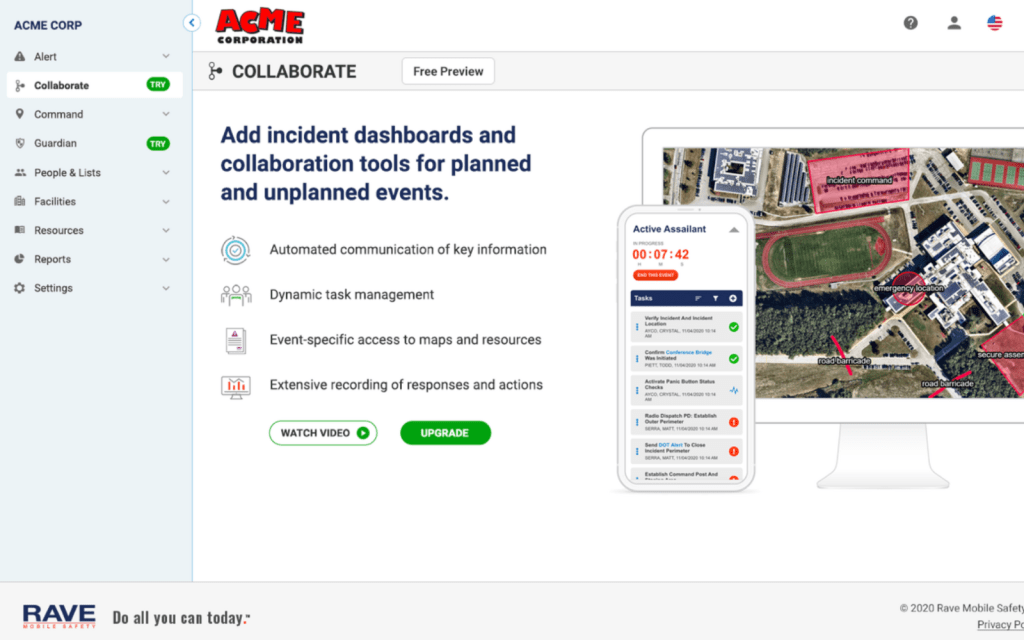Open the user profile icon
The width and height of the screenshot is (1024, 640).
(x=954, y=23)
